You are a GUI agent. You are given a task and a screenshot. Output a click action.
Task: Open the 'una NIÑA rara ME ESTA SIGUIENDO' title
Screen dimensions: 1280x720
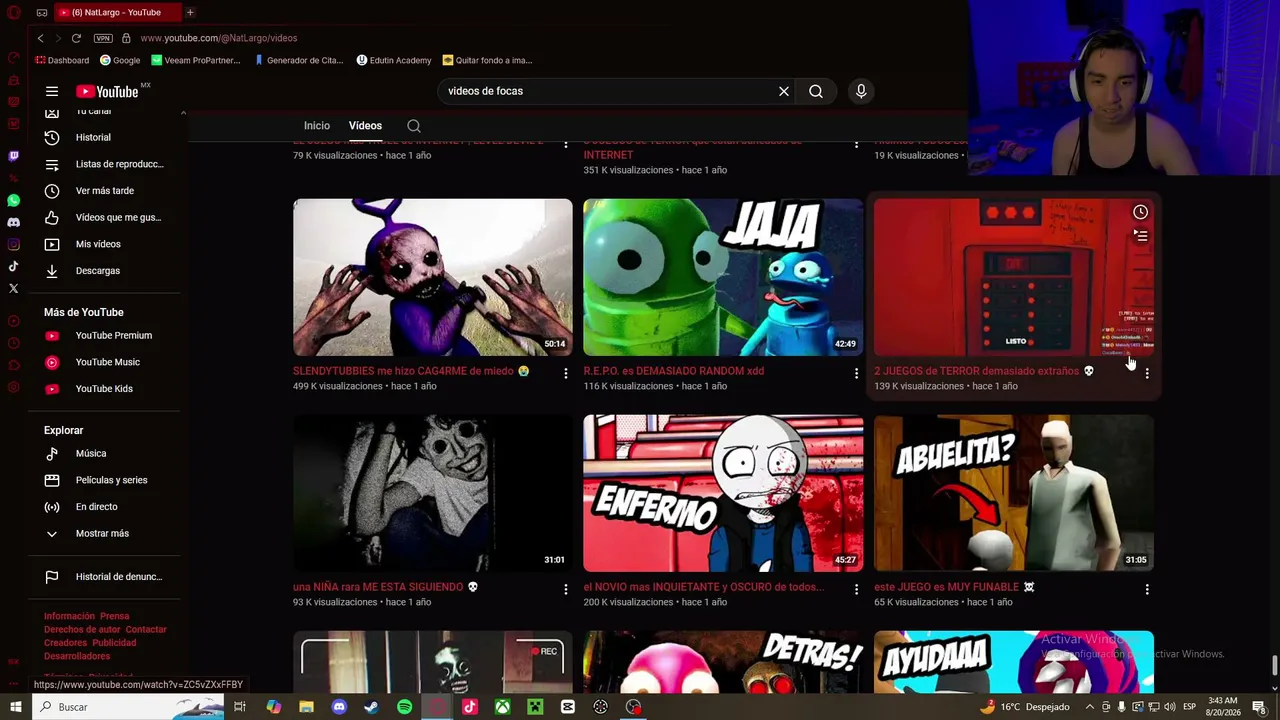[385, 587]
